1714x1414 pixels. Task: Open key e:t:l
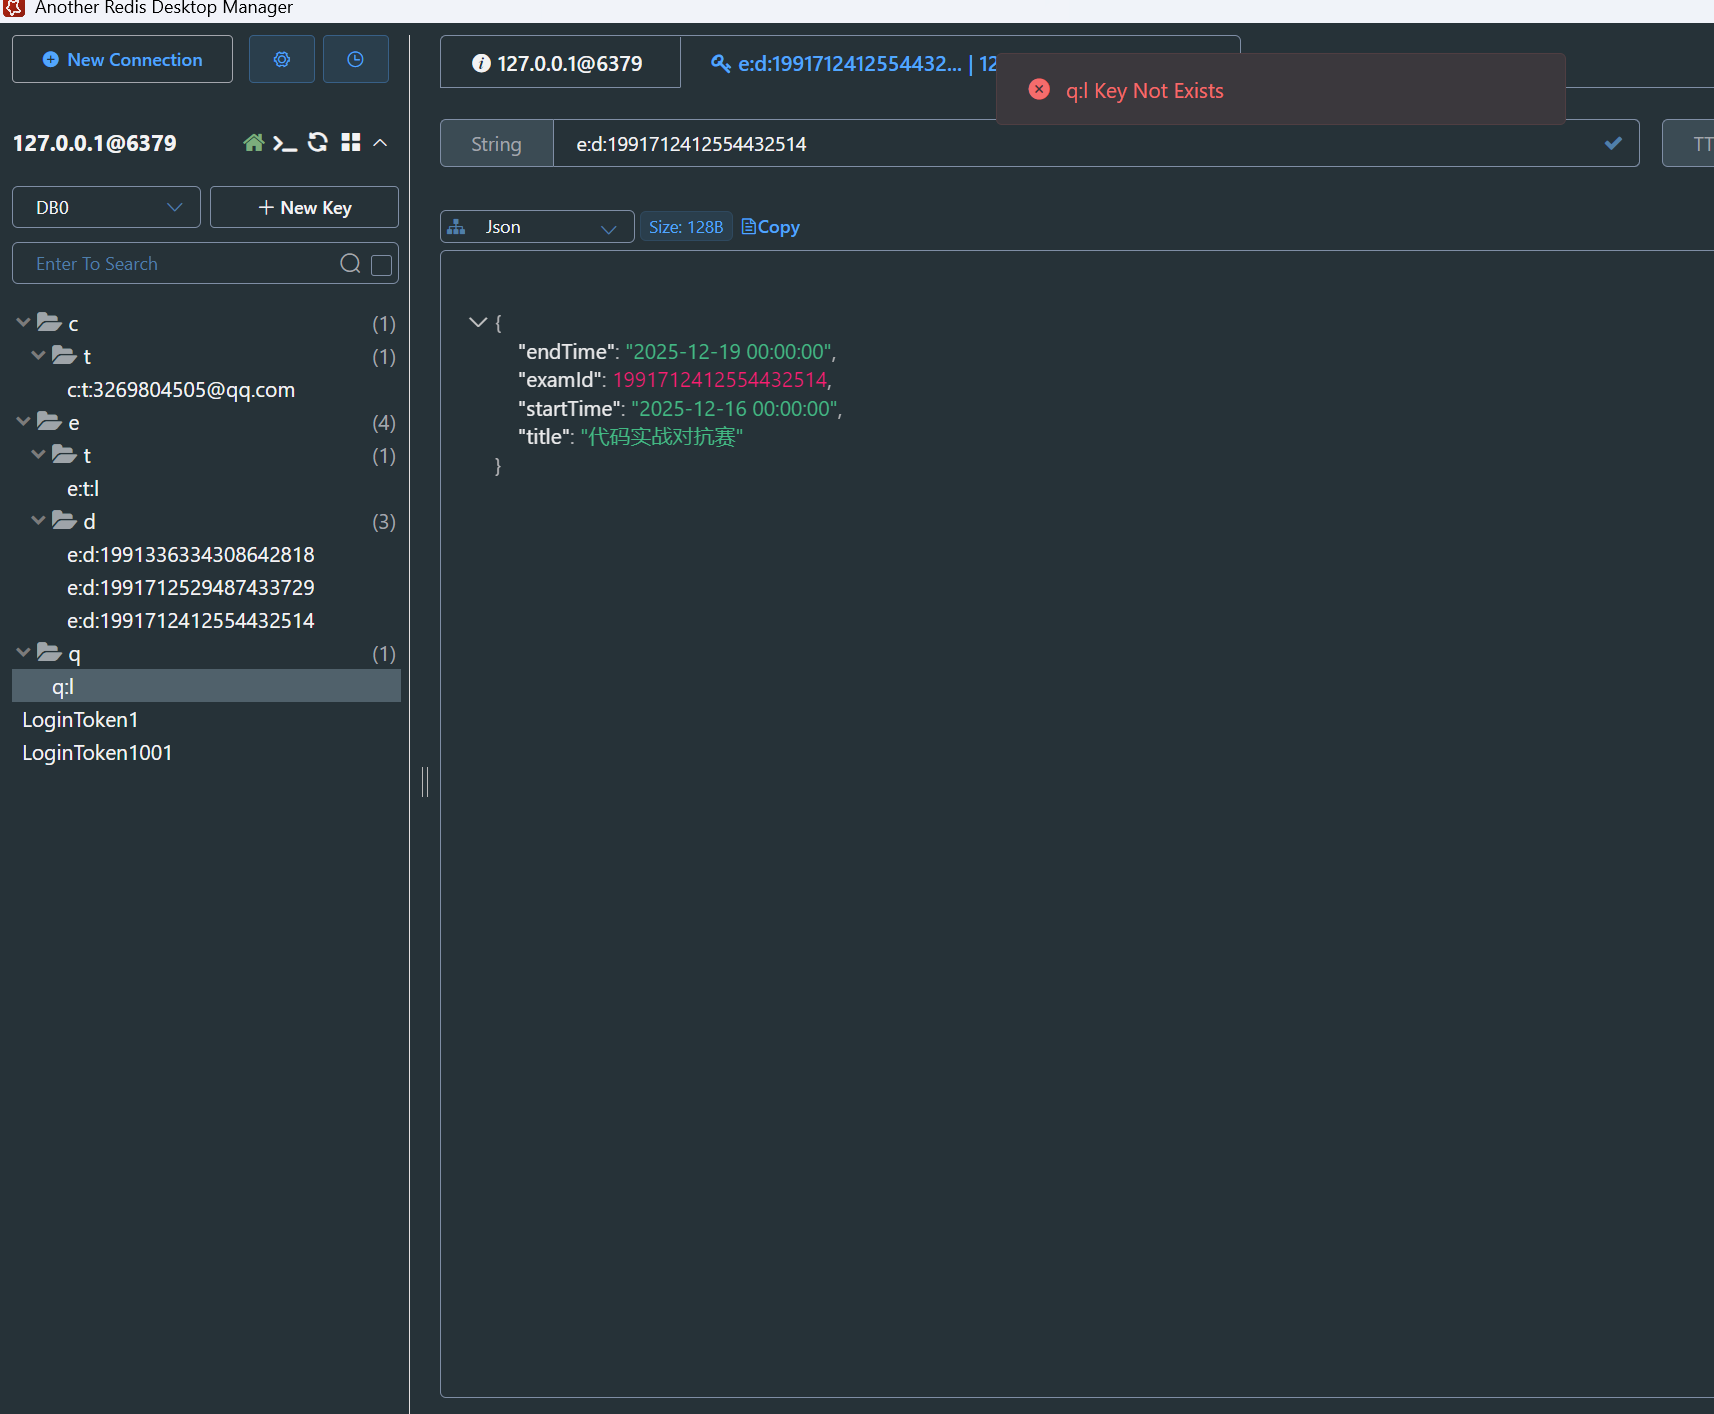click(83, 488)
